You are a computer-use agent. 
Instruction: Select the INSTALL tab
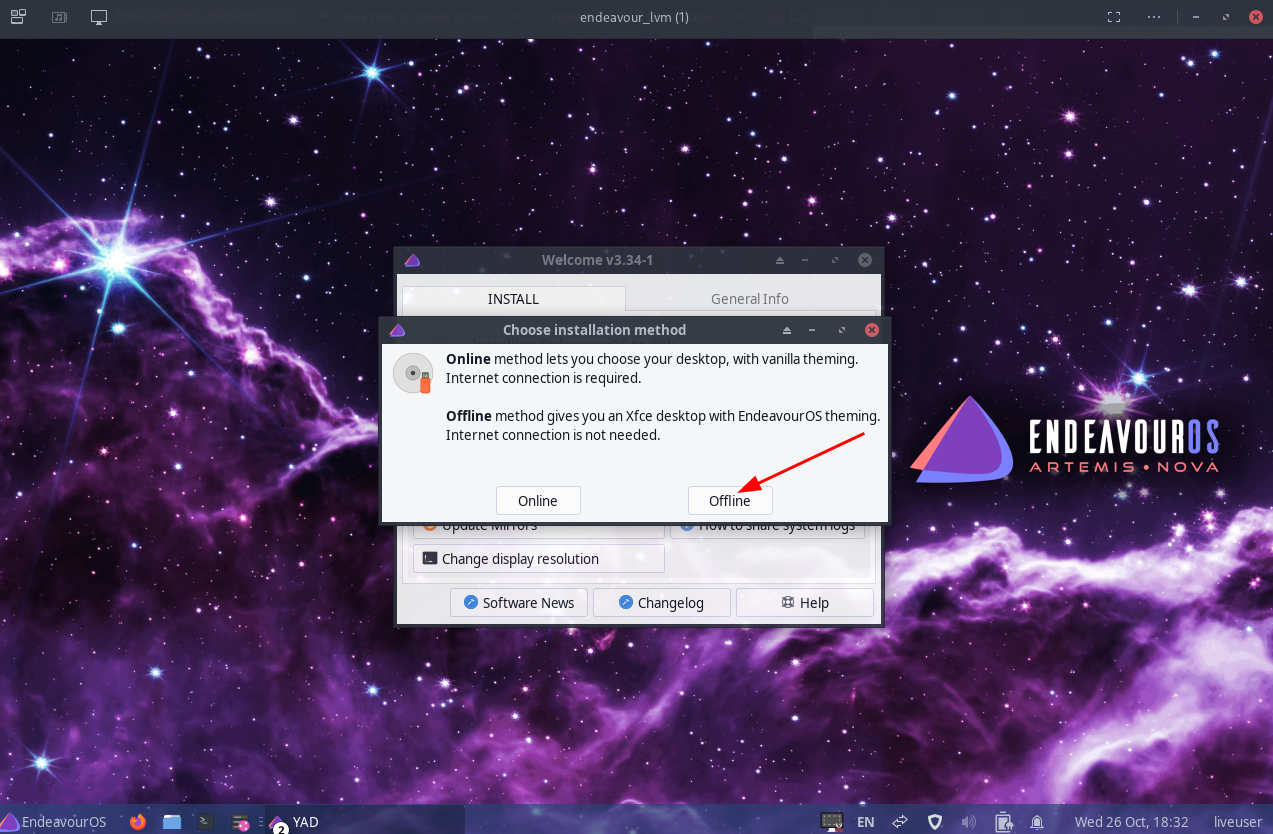pos(513,299)
